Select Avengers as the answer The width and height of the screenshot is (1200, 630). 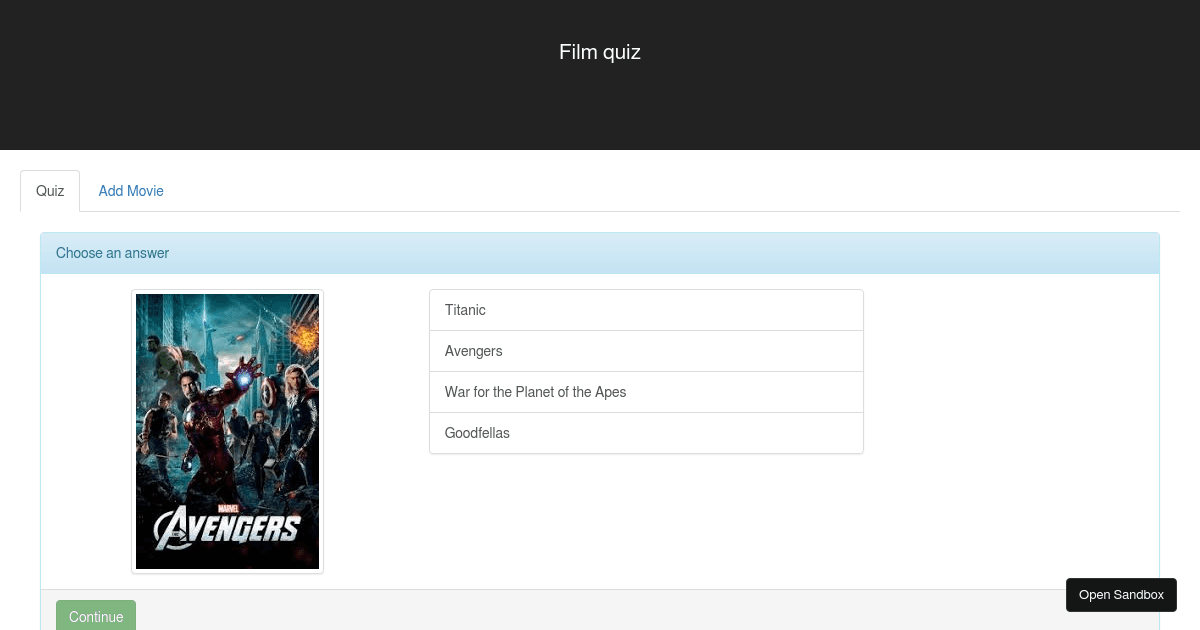646,351
